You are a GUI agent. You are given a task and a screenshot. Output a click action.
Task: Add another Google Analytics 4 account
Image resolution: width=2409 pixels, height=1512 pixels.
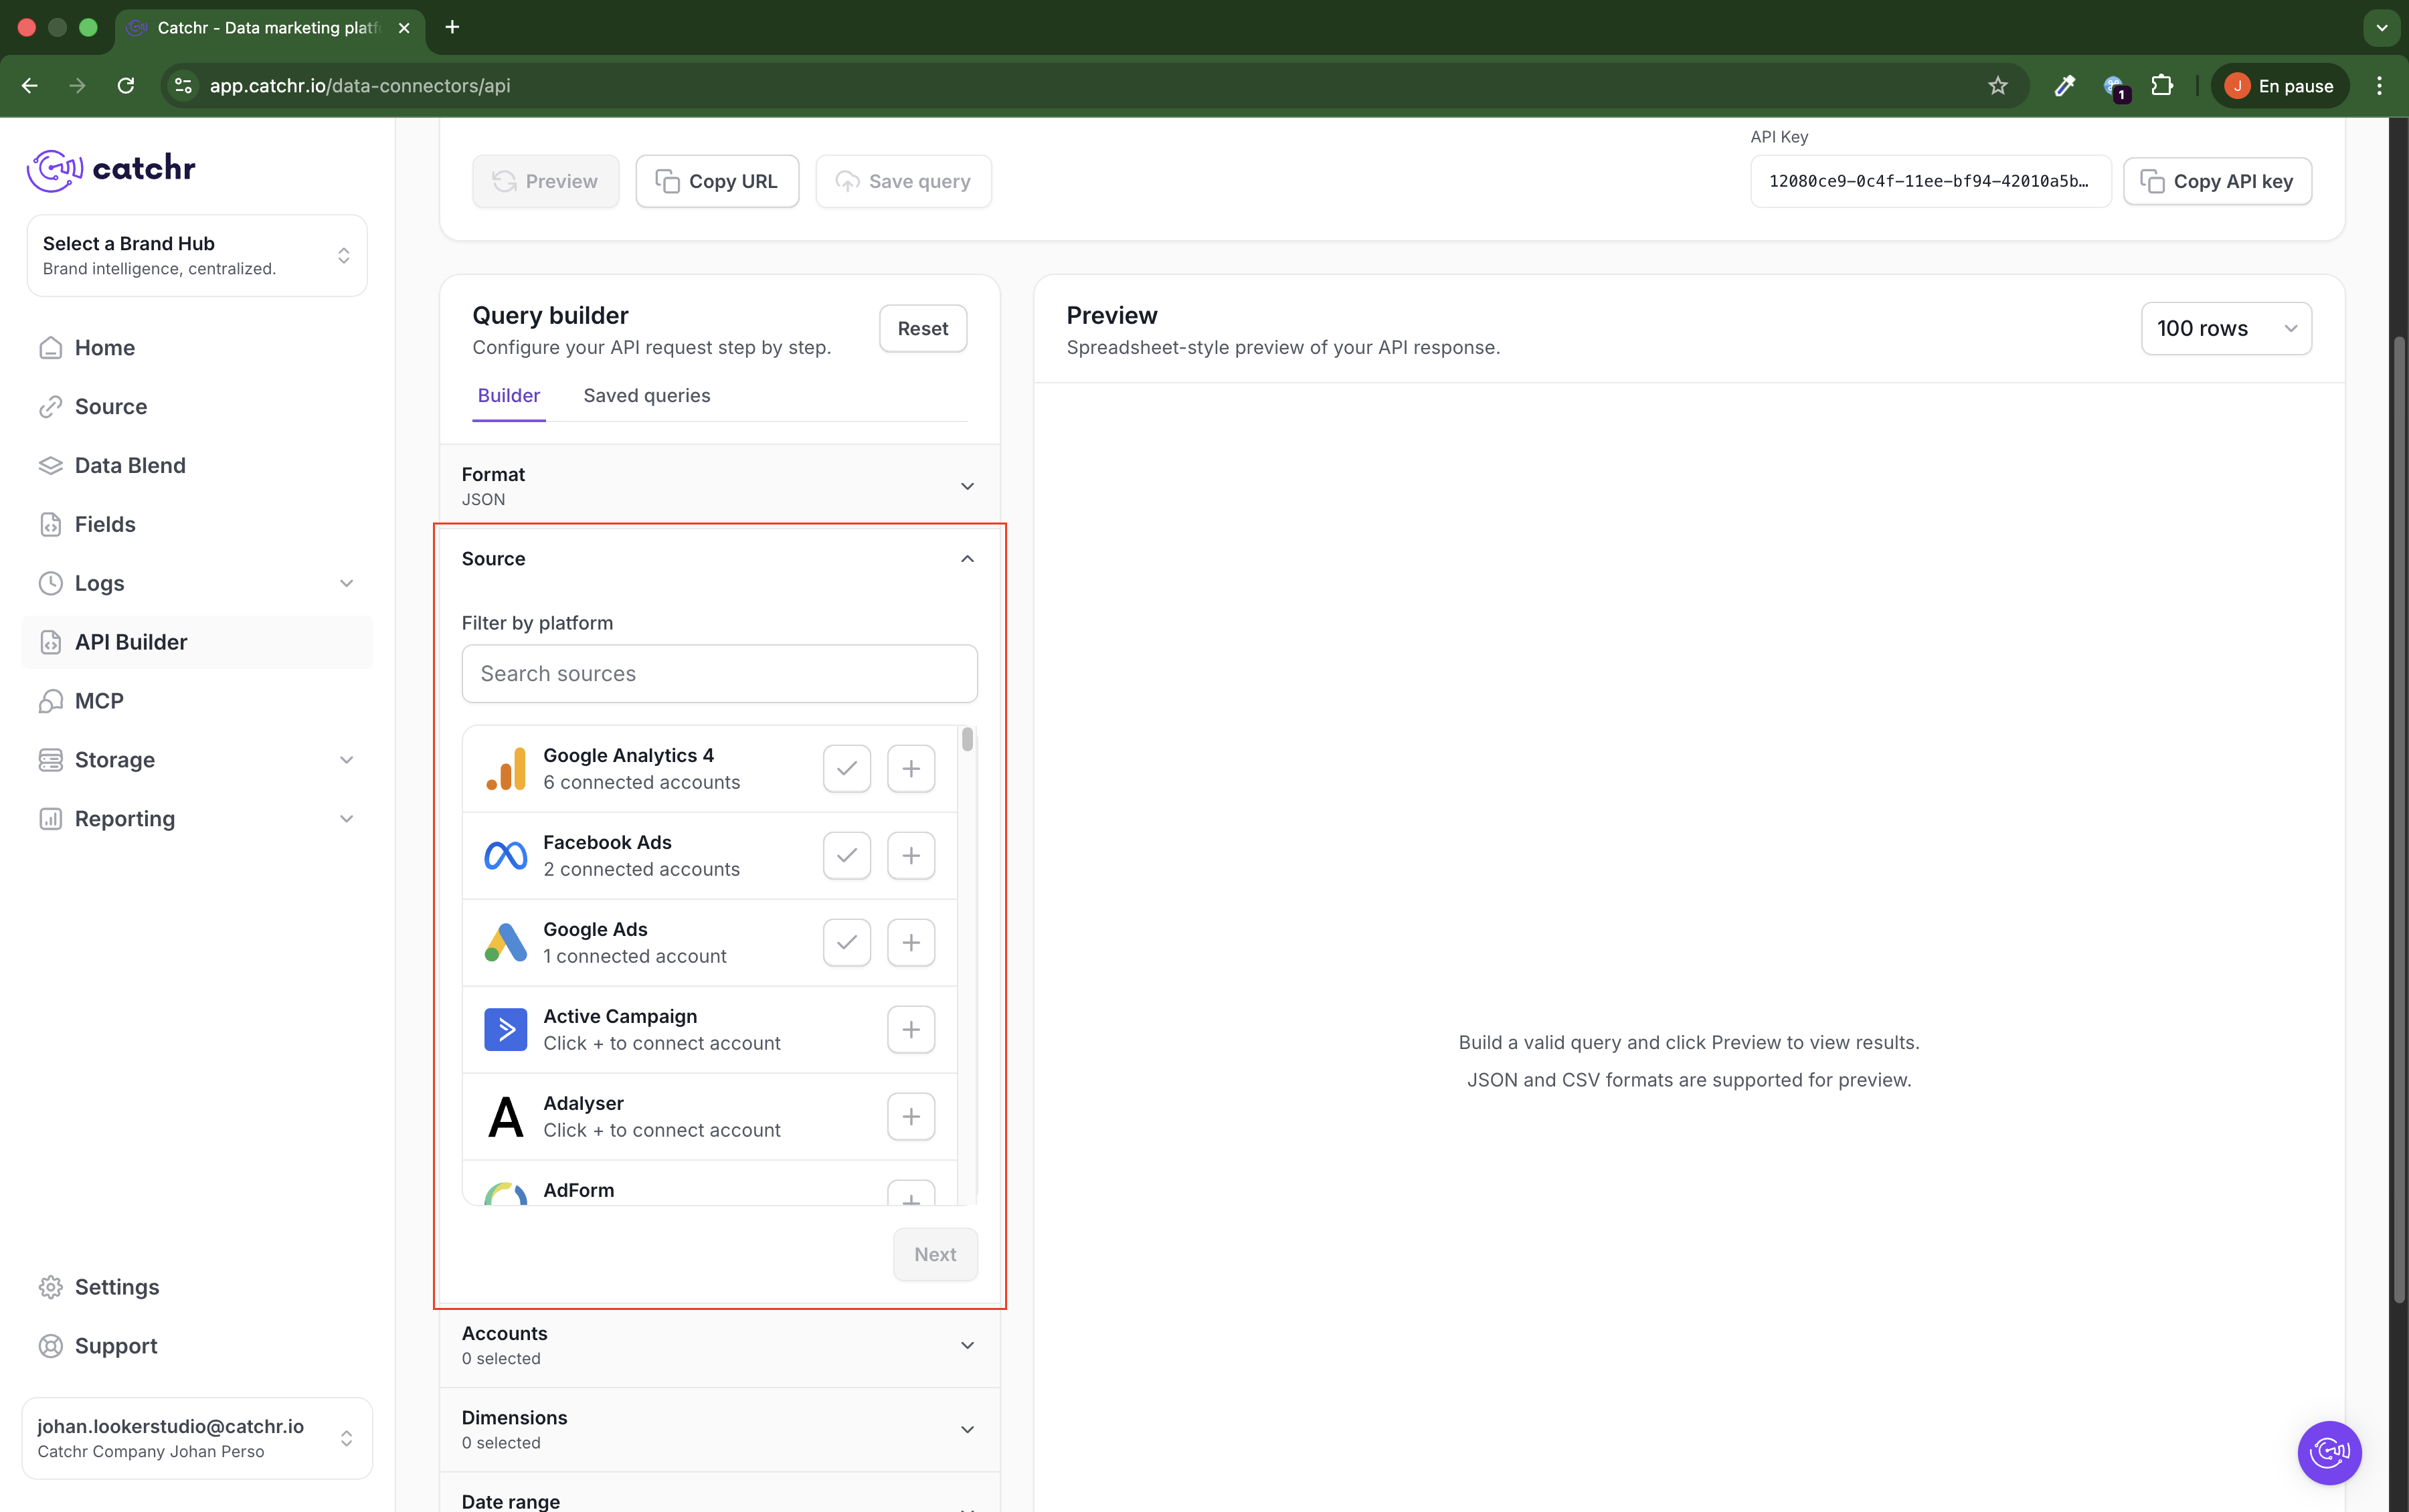tap(910, 768)
